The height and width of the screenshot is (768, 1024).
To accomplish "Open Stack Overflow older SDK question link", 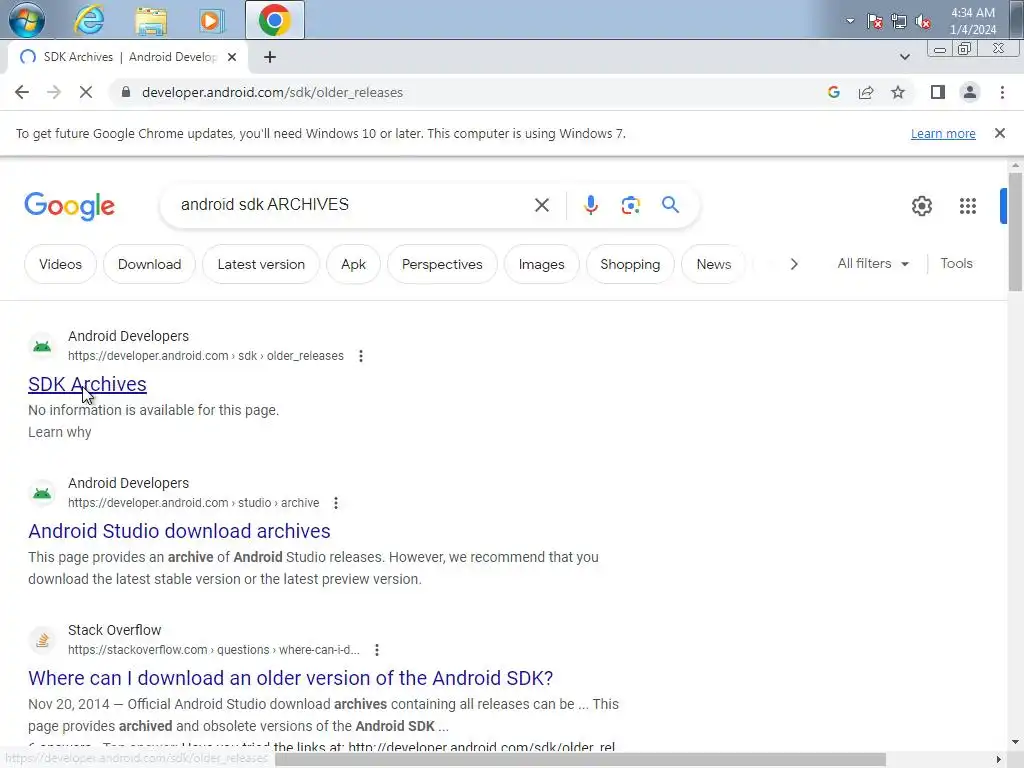I will click(291, 679).
